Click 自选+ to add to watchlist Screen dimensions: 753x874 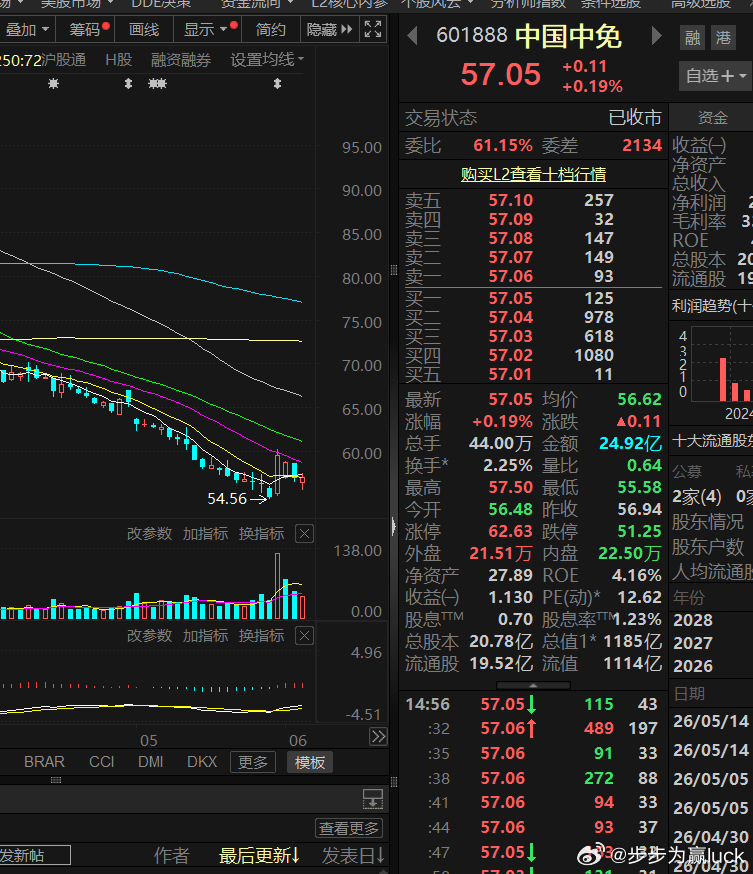click(709, 76)
